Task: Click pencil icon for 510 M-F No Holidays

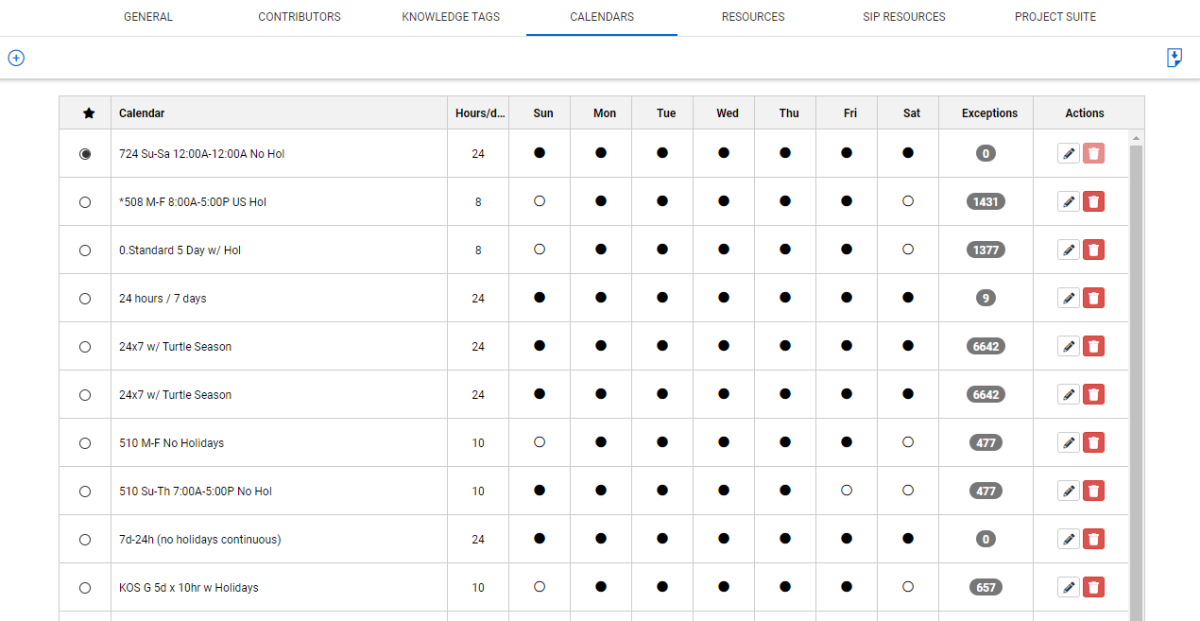Action: tap(1069, 443)
